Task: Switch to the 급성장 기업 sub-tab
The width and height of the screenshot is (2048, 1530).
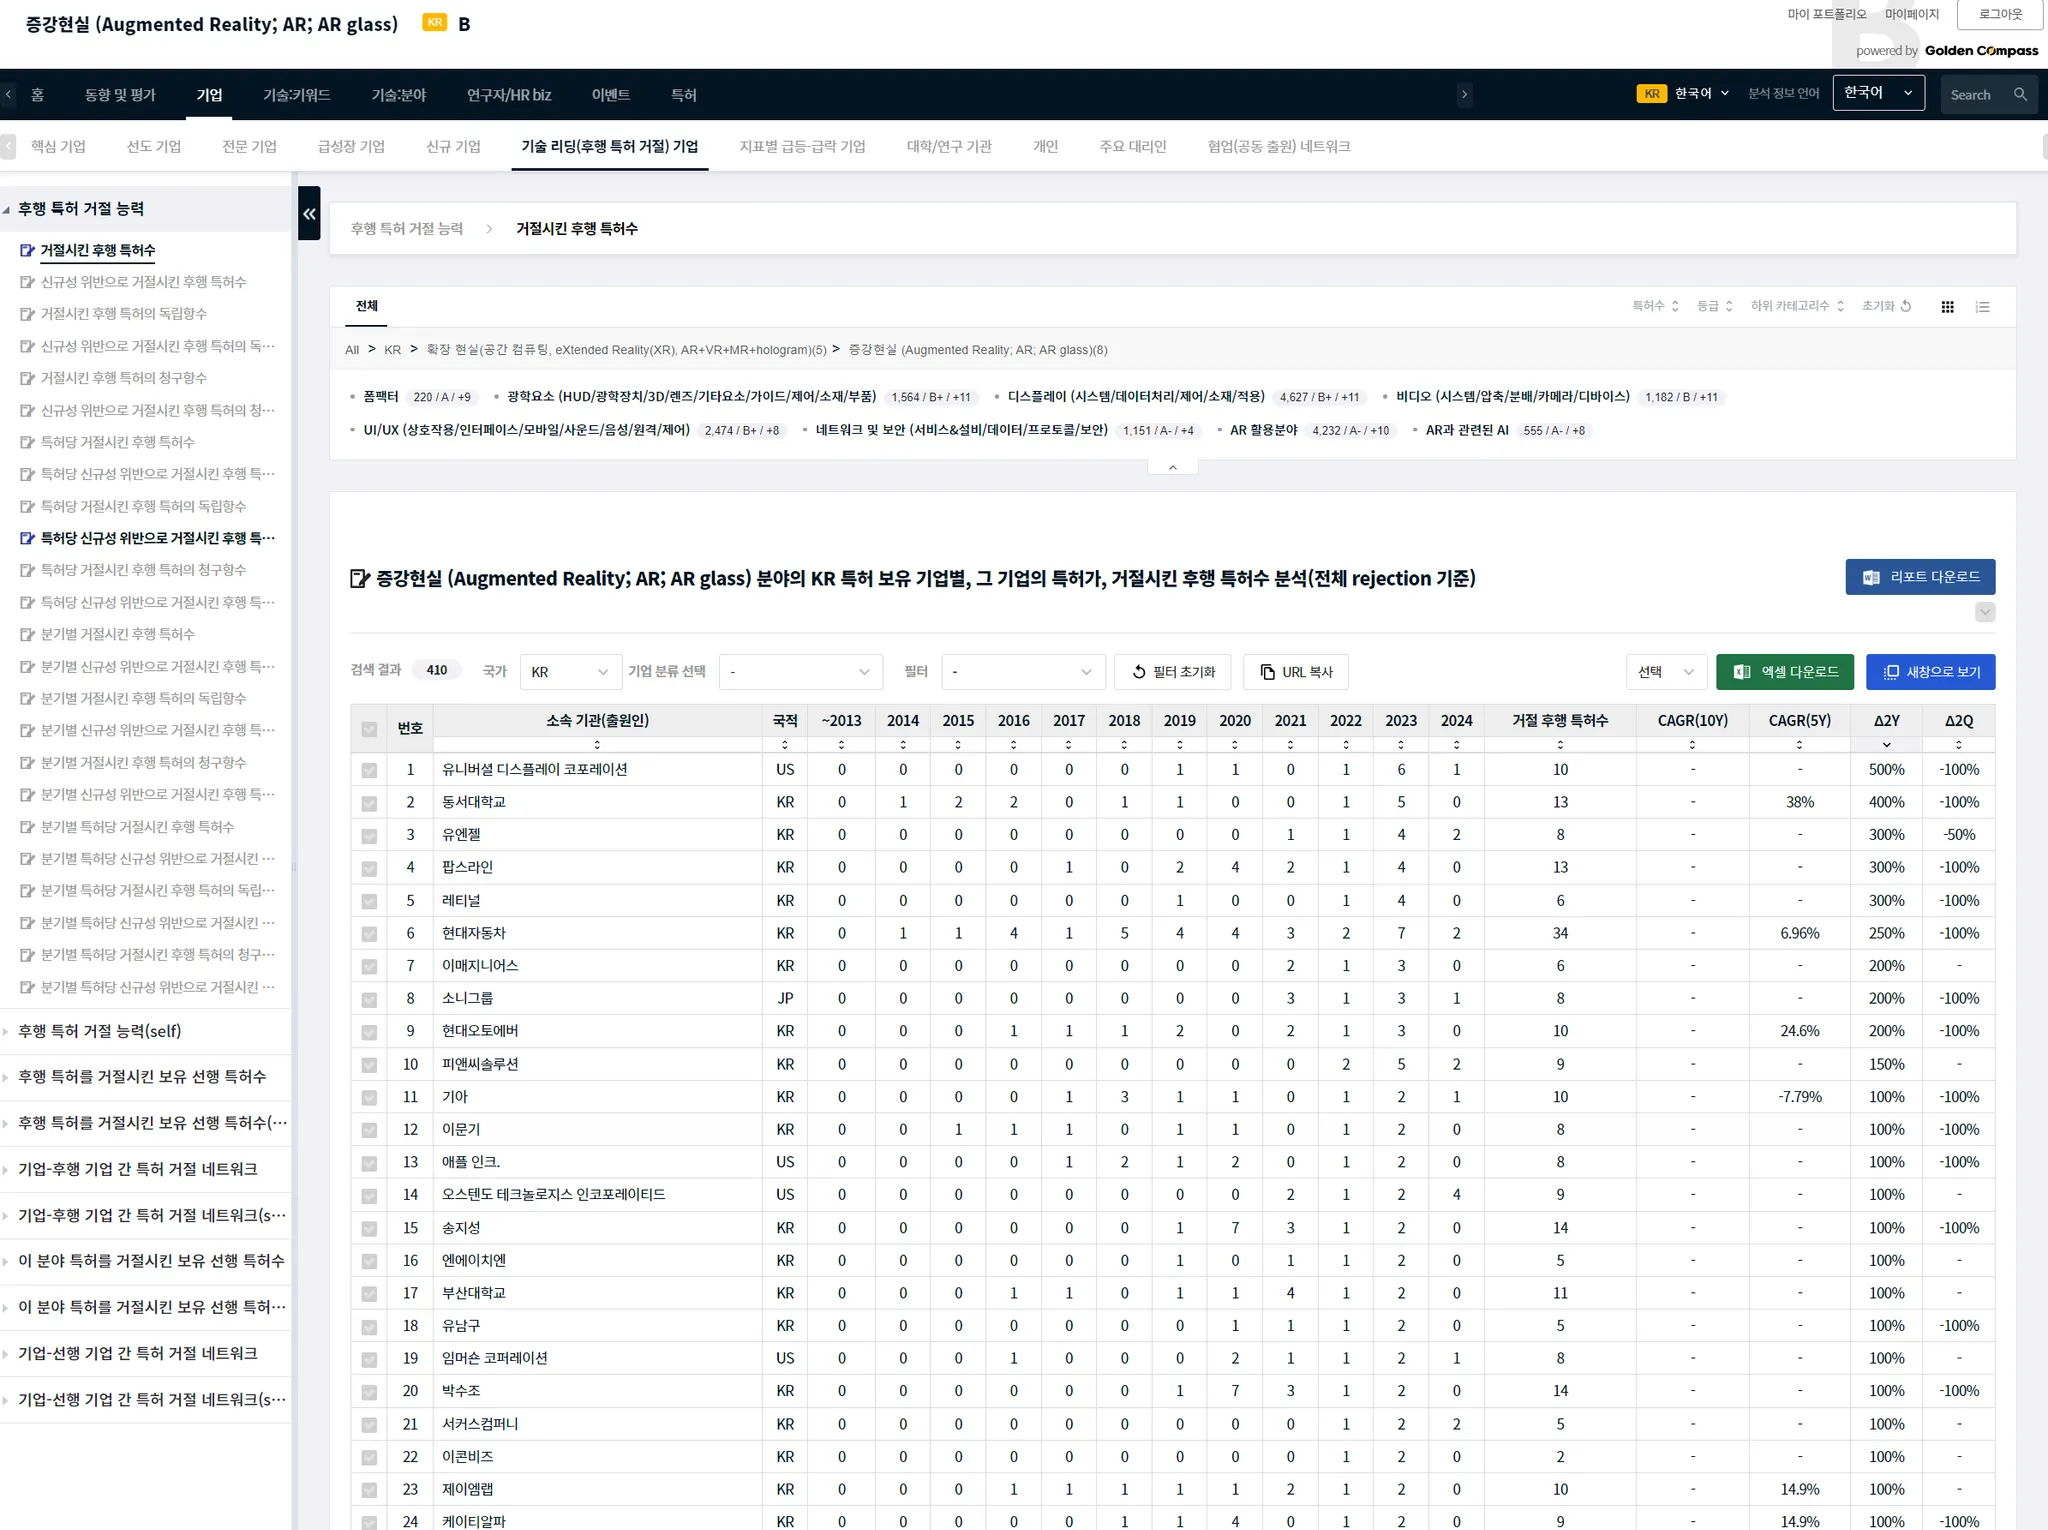Action: [x=351, y=147]
